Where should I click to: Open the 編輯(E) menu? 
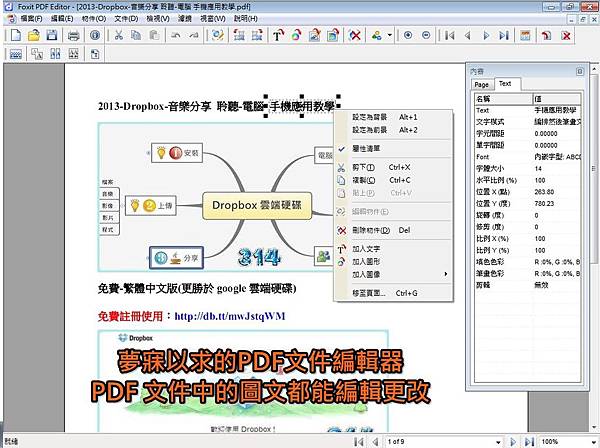62,18
